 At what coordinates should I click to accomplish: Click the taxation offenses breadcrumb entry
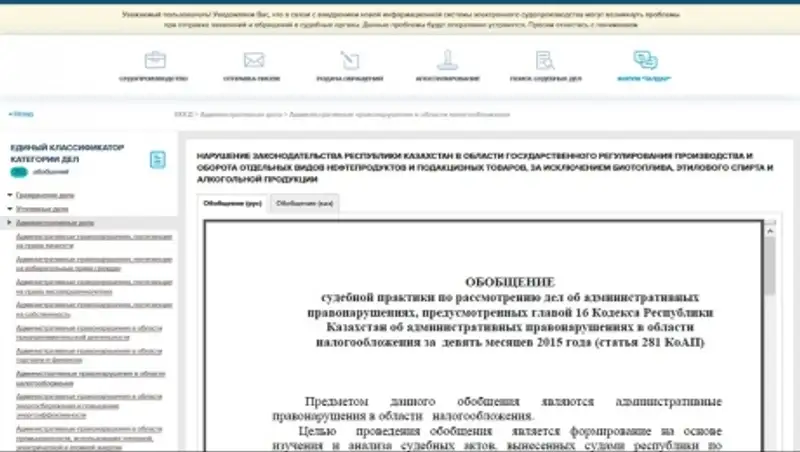pos(399,114)
